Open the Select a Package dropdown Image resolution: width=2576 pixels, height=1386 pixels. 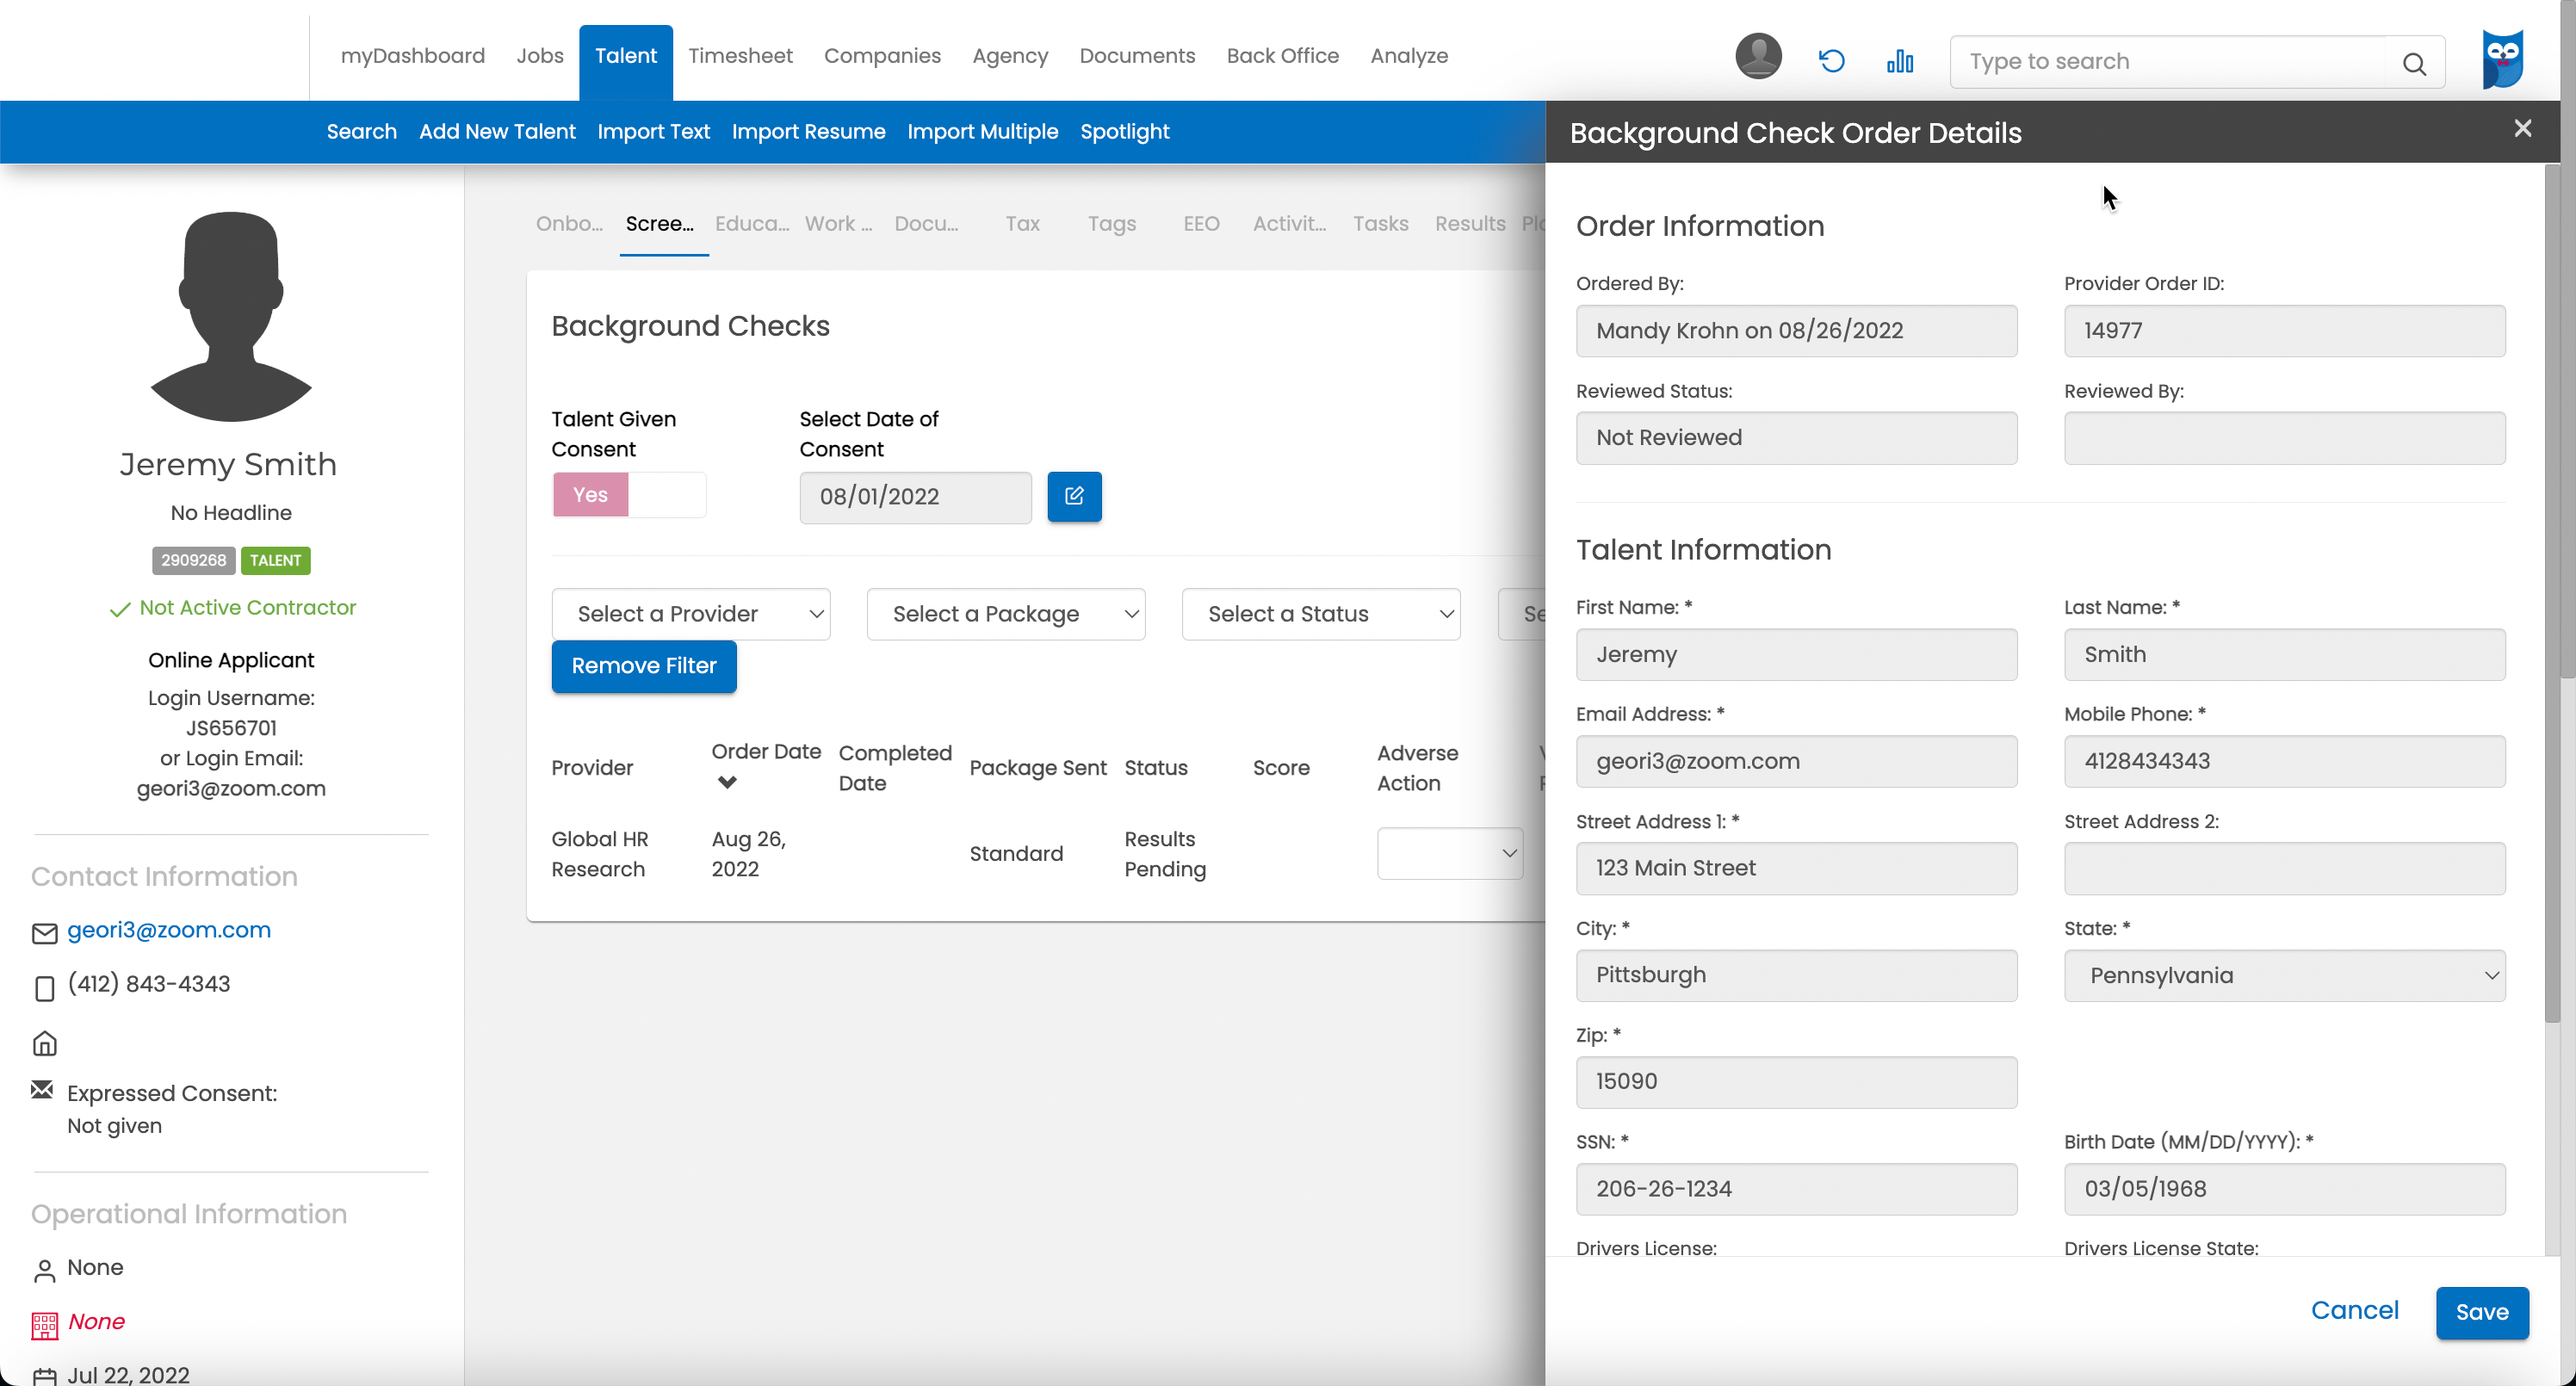1006,614
